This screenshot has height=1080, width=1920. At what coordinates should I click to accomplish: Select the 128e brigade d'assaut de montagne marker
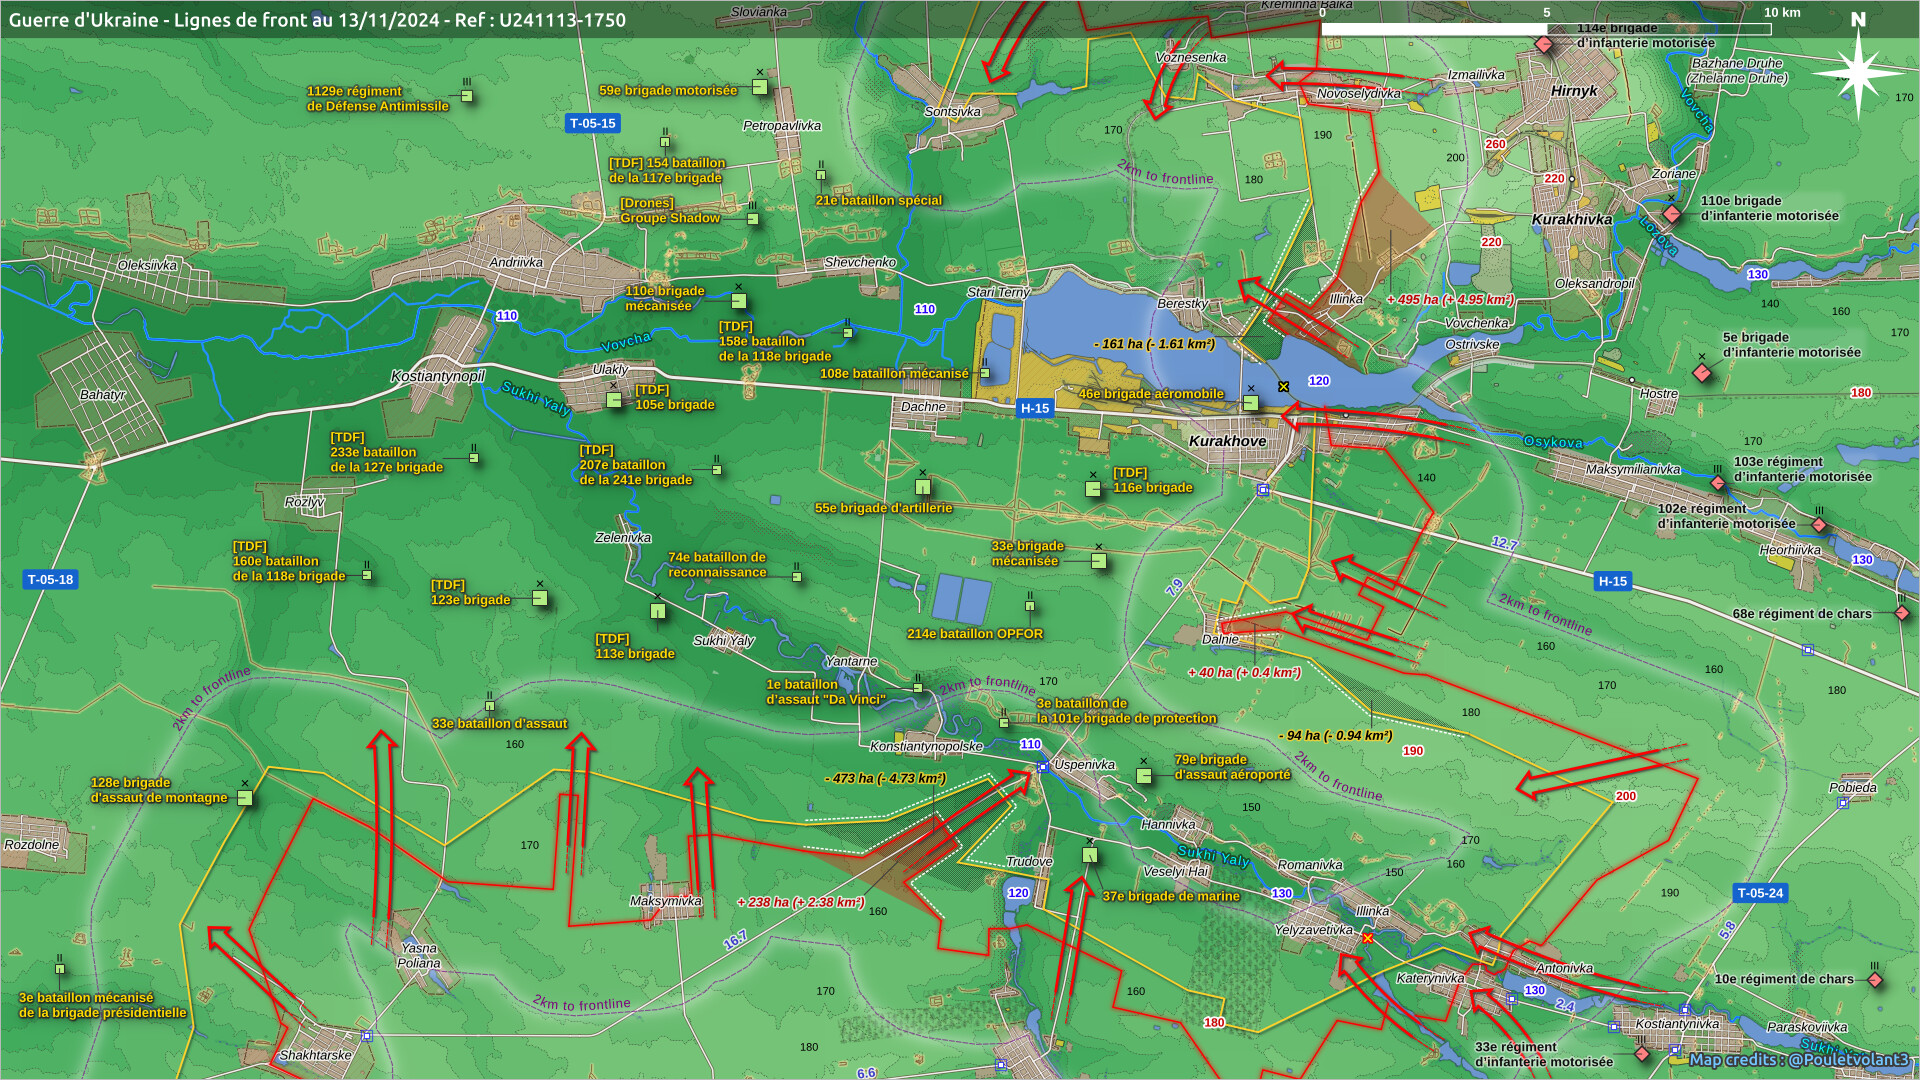(245, 798)
